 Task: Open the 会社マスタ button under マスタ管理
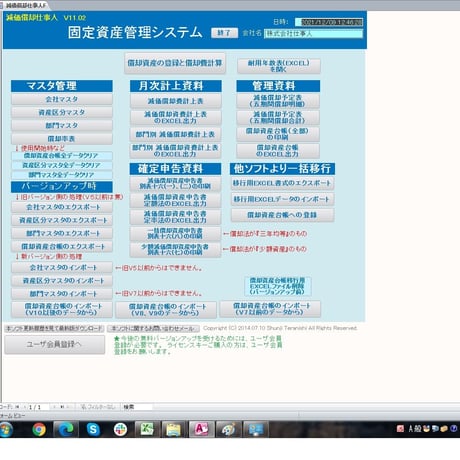(62, 99)
